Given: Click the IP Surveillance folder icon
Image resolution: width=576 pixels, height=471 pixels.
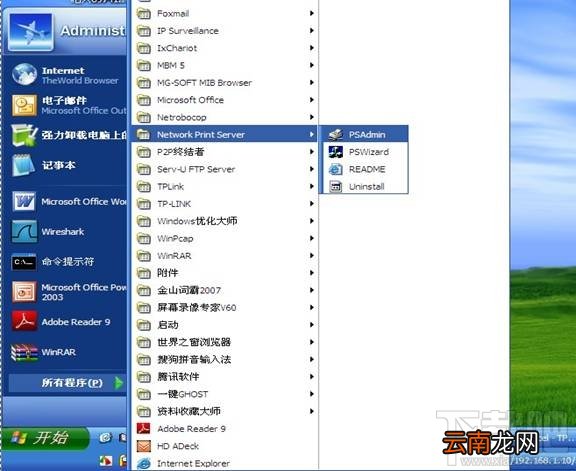Looking at the screenshot, I should point(144,31).
